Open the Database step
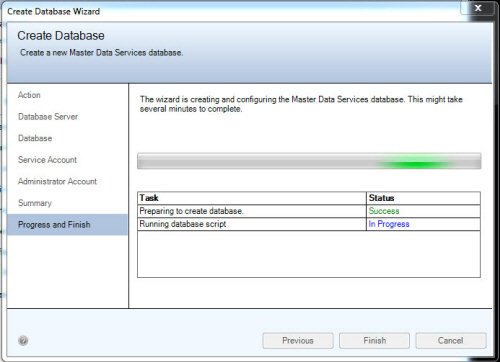 coord(35,138)
